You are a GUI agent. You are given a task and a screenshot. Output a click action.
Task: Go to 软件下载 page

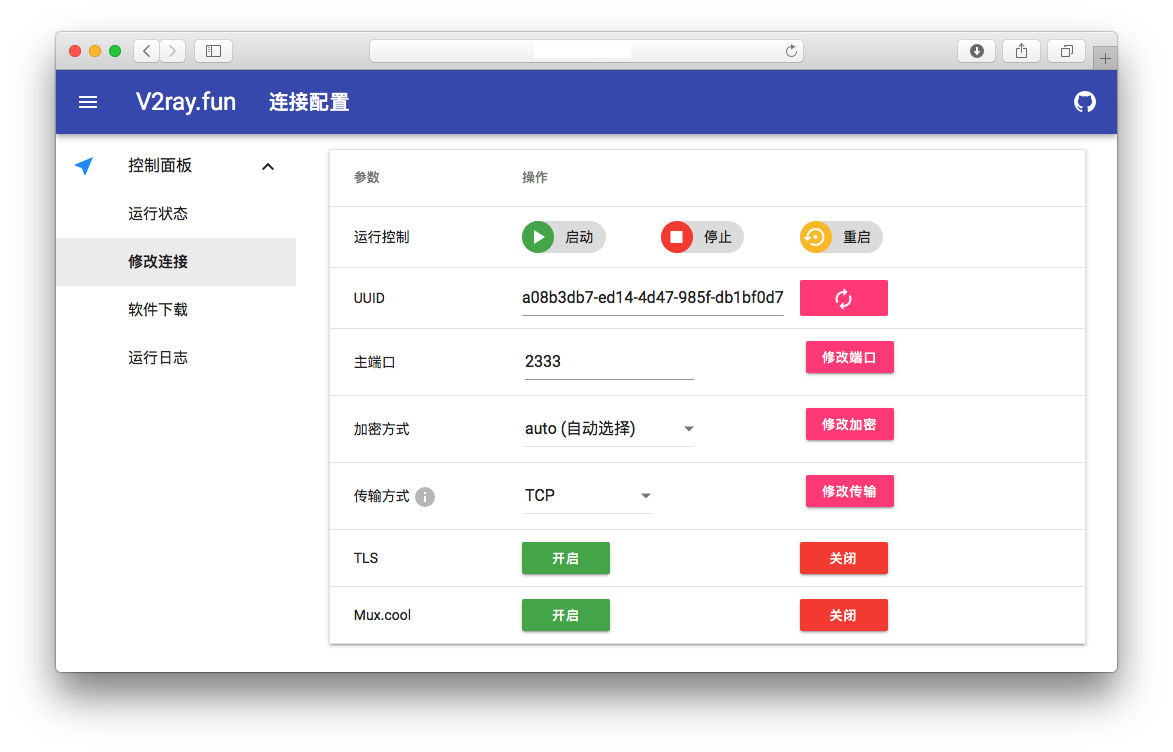tap(158, 310)
